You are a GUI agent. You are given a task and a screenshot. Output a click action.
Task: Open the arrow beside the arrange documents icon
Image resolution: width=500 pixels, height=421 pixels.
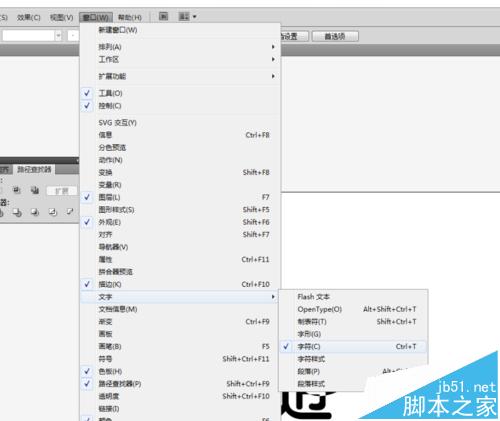coord(194,17)
